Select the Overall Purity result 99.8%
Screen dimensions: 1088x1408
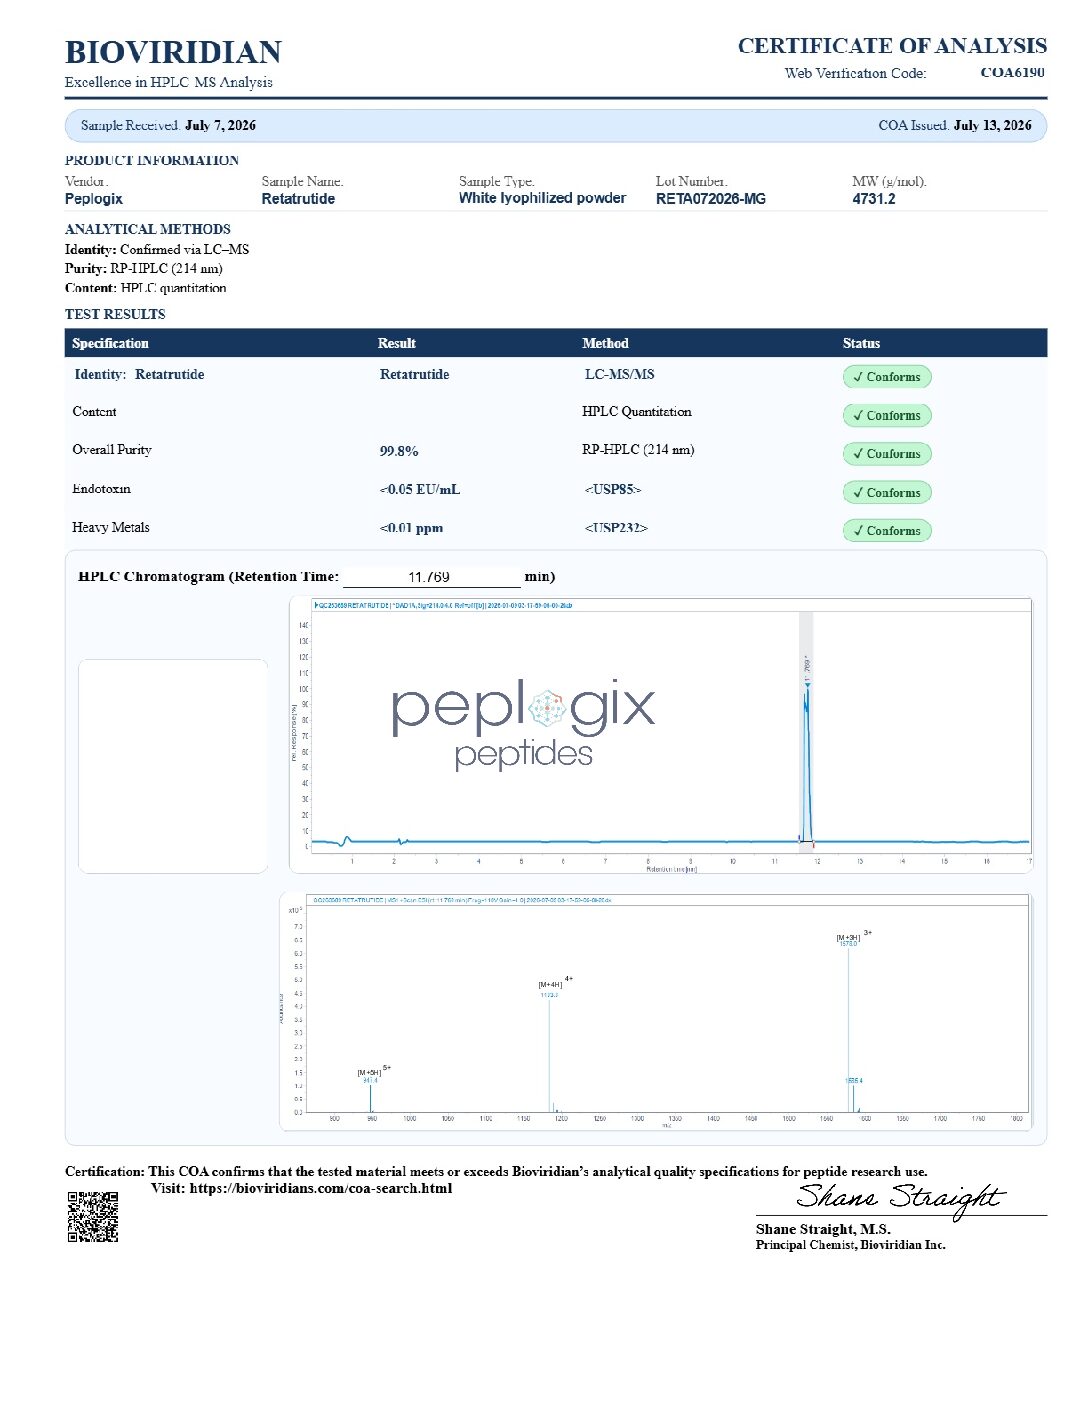point(399,452)
